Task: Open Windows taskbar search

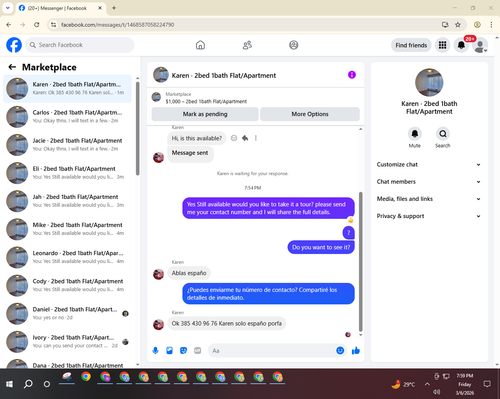Action: [28, 384]
